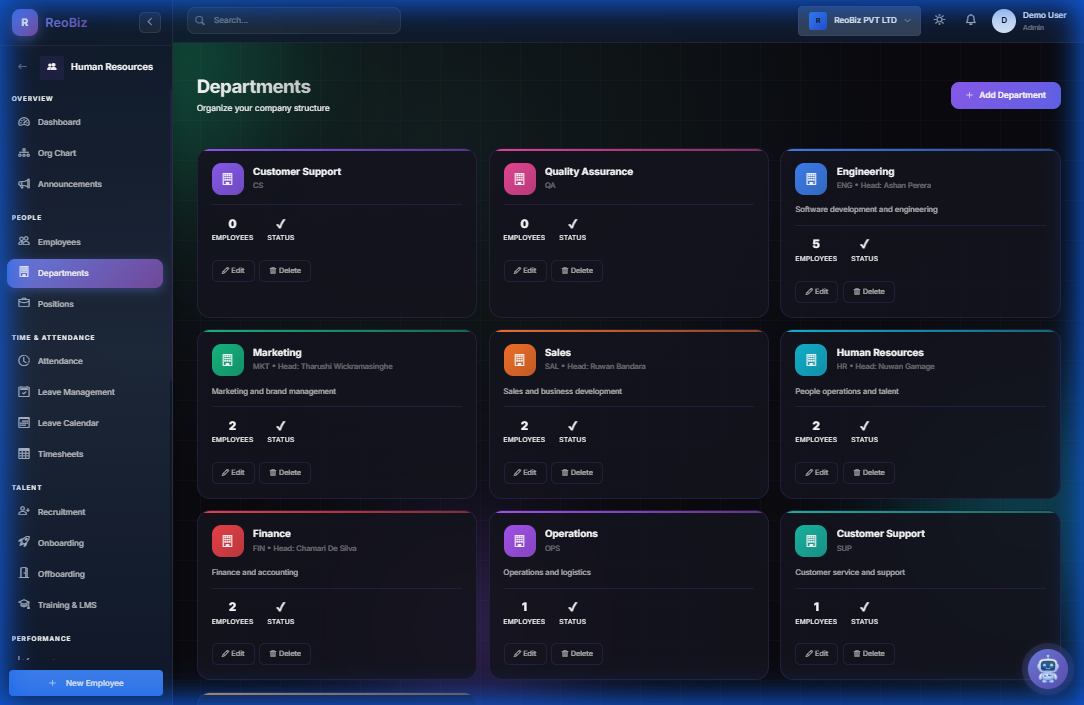Click the Sales department orange icon
The height and width of the screenshot is (705, 1084).
(x=519, y=360)
